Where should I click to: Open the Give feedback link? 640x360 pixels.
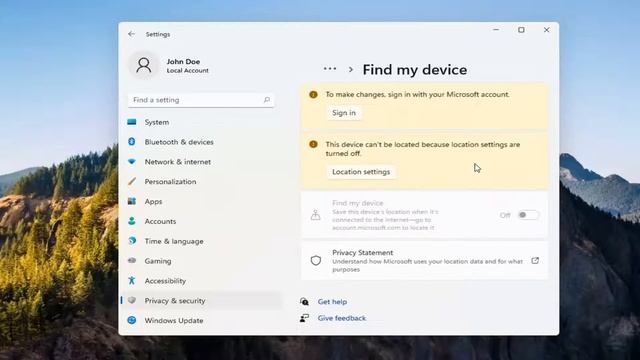tap(342, 318)
